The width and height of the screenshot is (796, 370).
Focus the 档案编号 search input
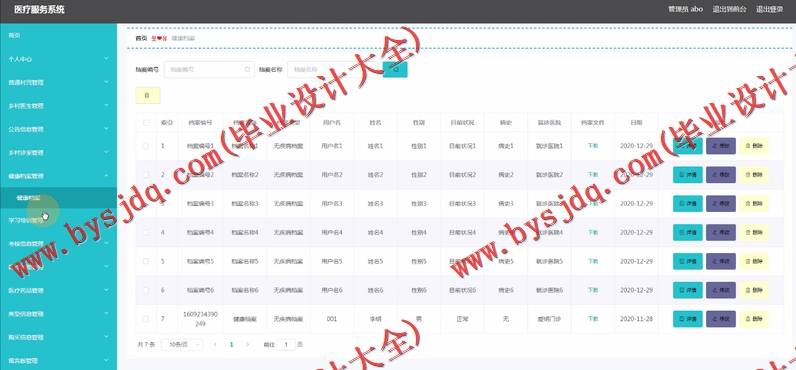[x=209, y=70]
